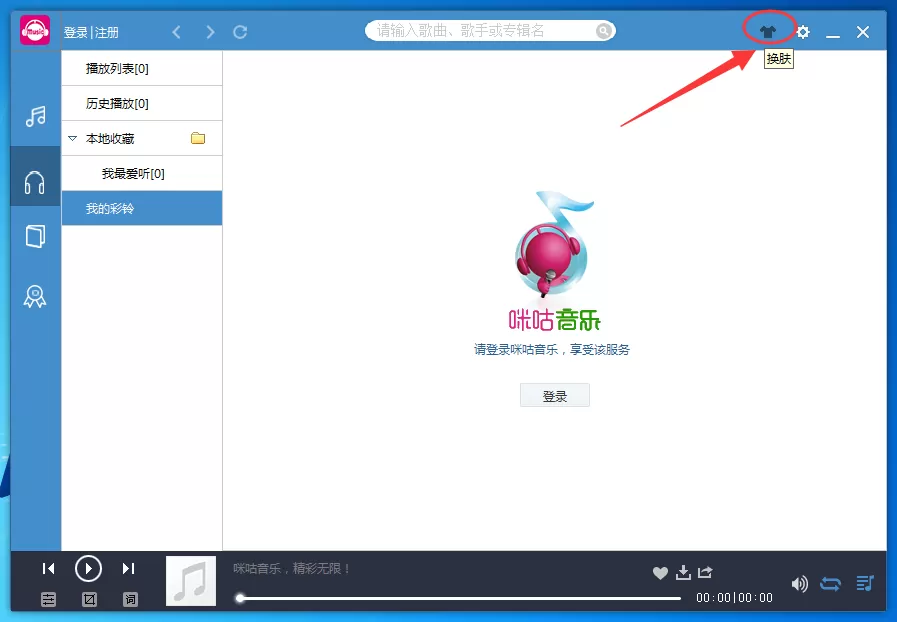Select 播放列表[0] playlist item
The image size is (897, 622).
142,69
